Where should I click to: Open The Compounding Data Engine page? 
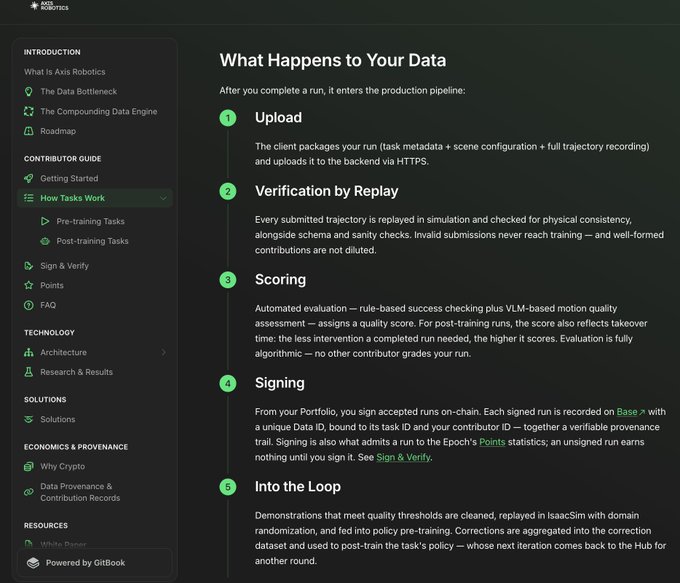click(98, 111)
